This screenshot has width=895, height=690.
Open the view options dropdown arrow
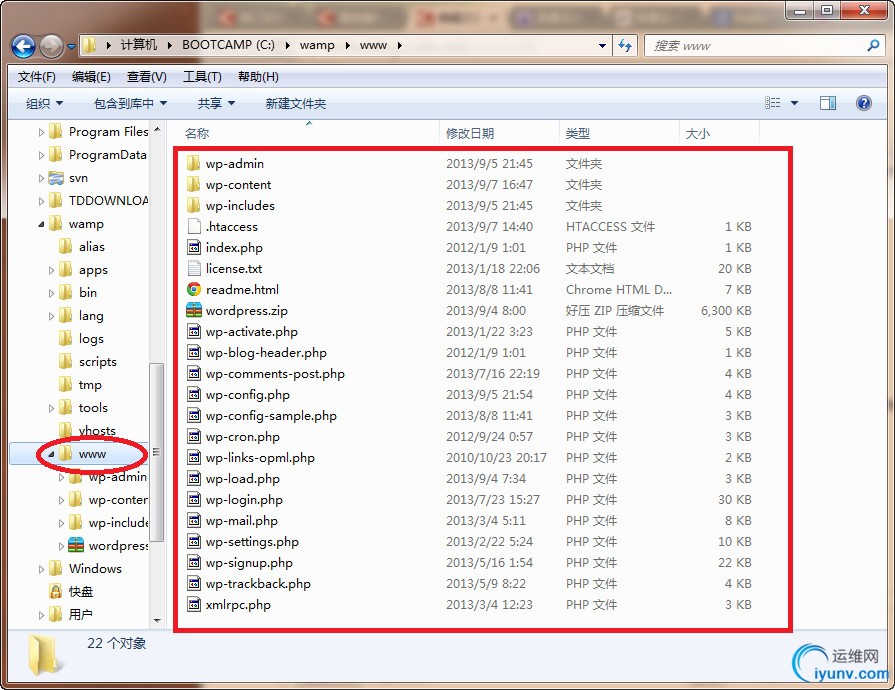tap(794, 103)
